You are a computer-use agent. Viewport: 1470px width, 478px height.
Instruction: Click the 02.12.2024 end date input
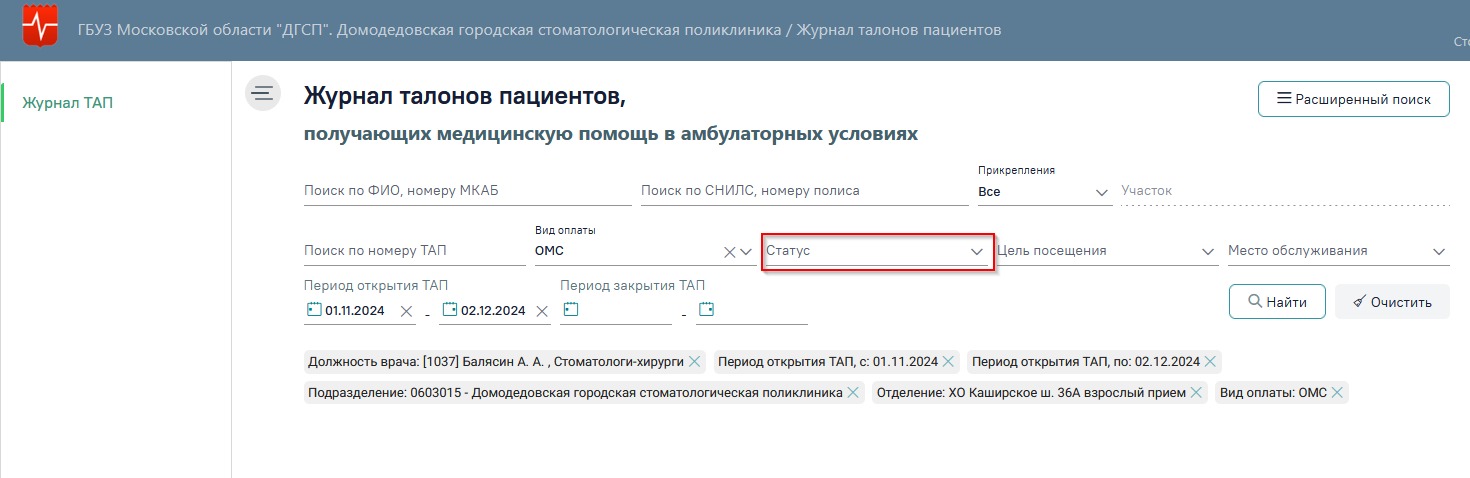point(492,311)
